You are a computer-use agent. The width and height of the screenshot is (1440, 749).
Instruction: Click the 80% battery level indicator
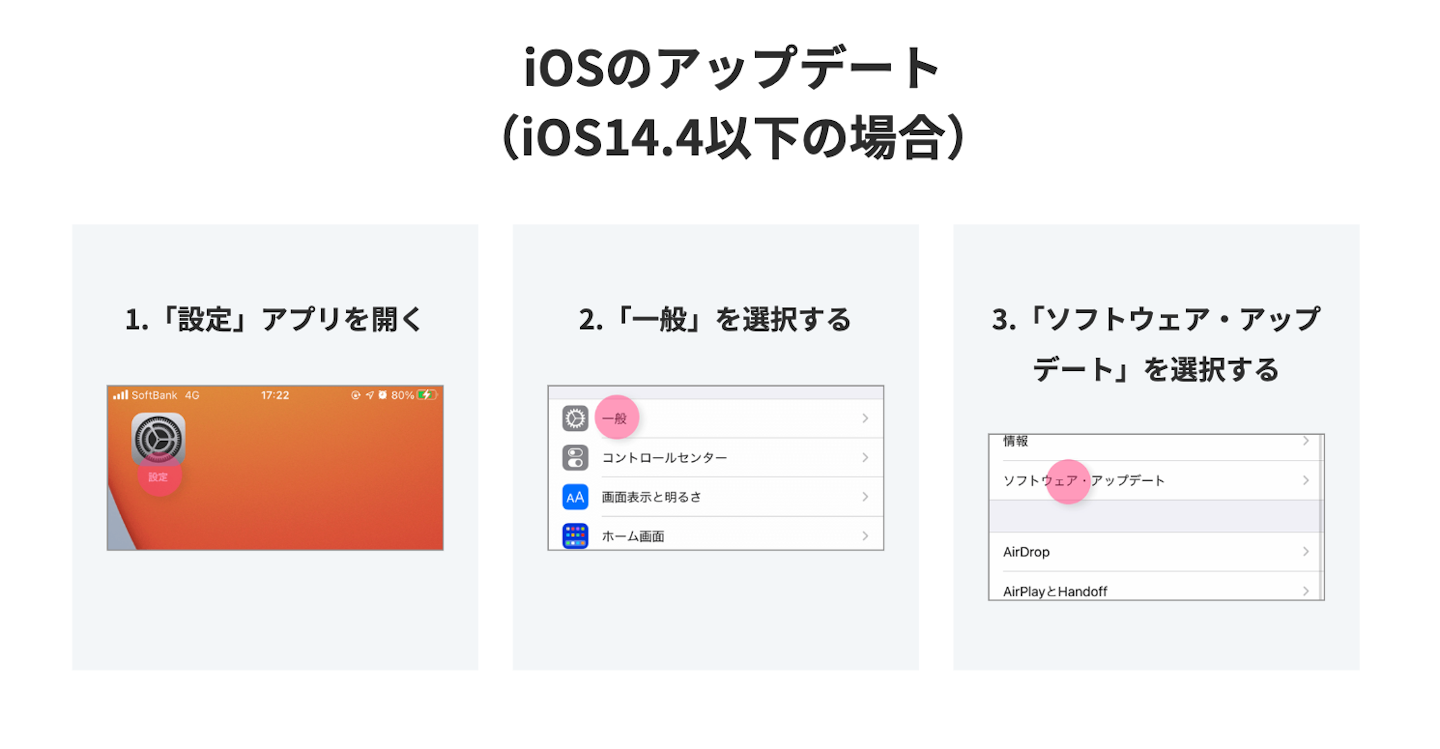[x=401, y=394]
